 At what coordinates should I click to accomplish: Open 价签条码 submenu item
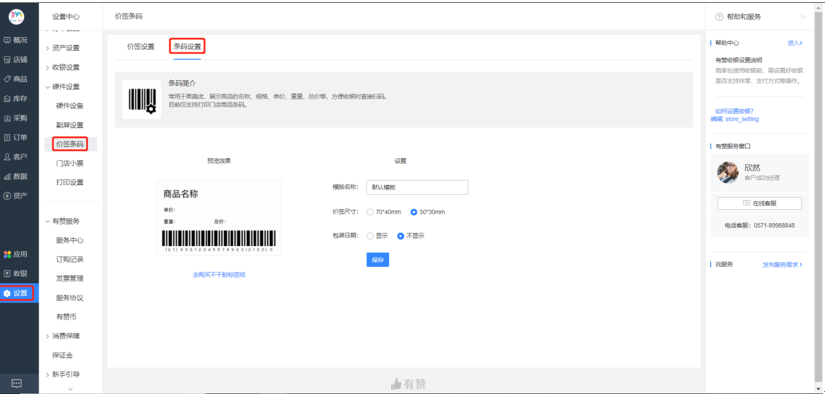[70, 144]
